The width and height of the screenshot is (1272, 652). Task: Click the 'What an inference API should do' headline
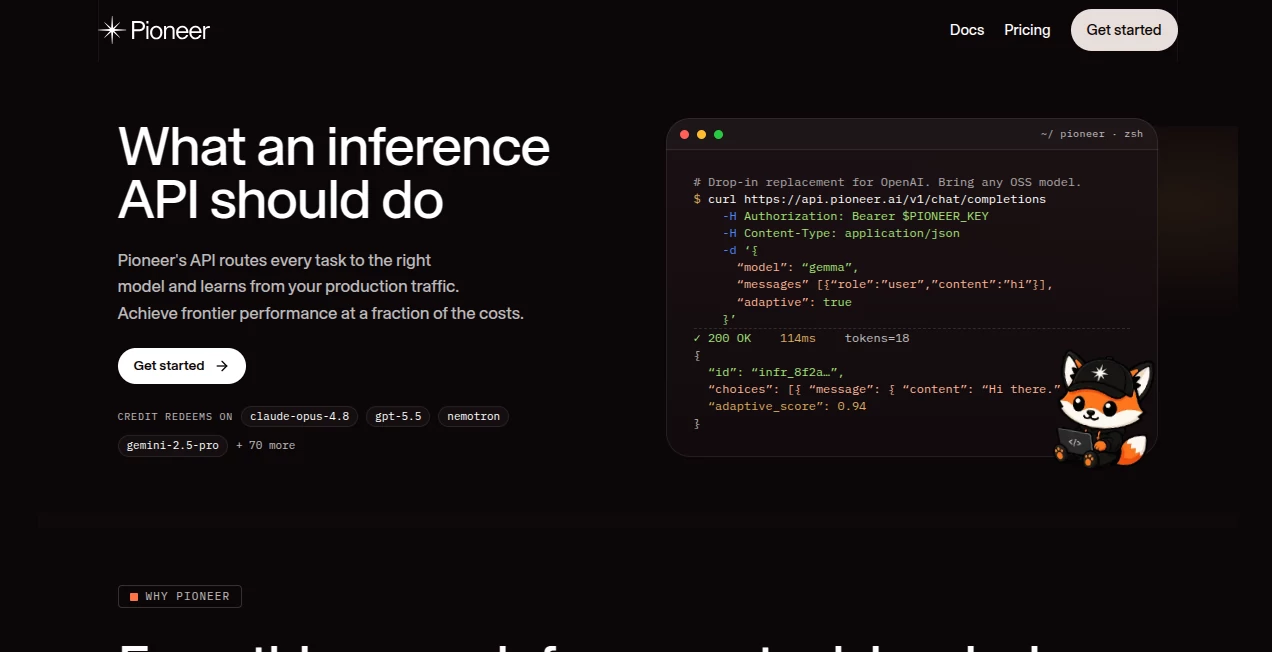pyautogui.click(x=334, y=173)
